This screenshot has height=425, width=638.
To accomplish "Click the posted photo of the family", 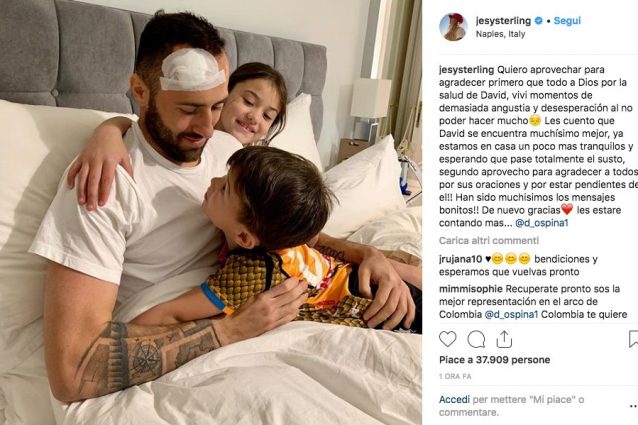I will tap(211, 212).
